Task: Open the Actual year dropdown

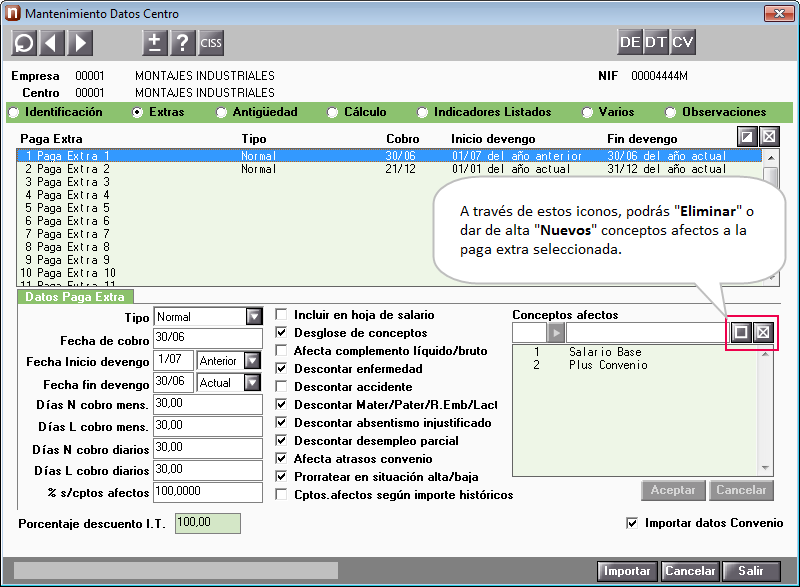Action: pos(253,382)
